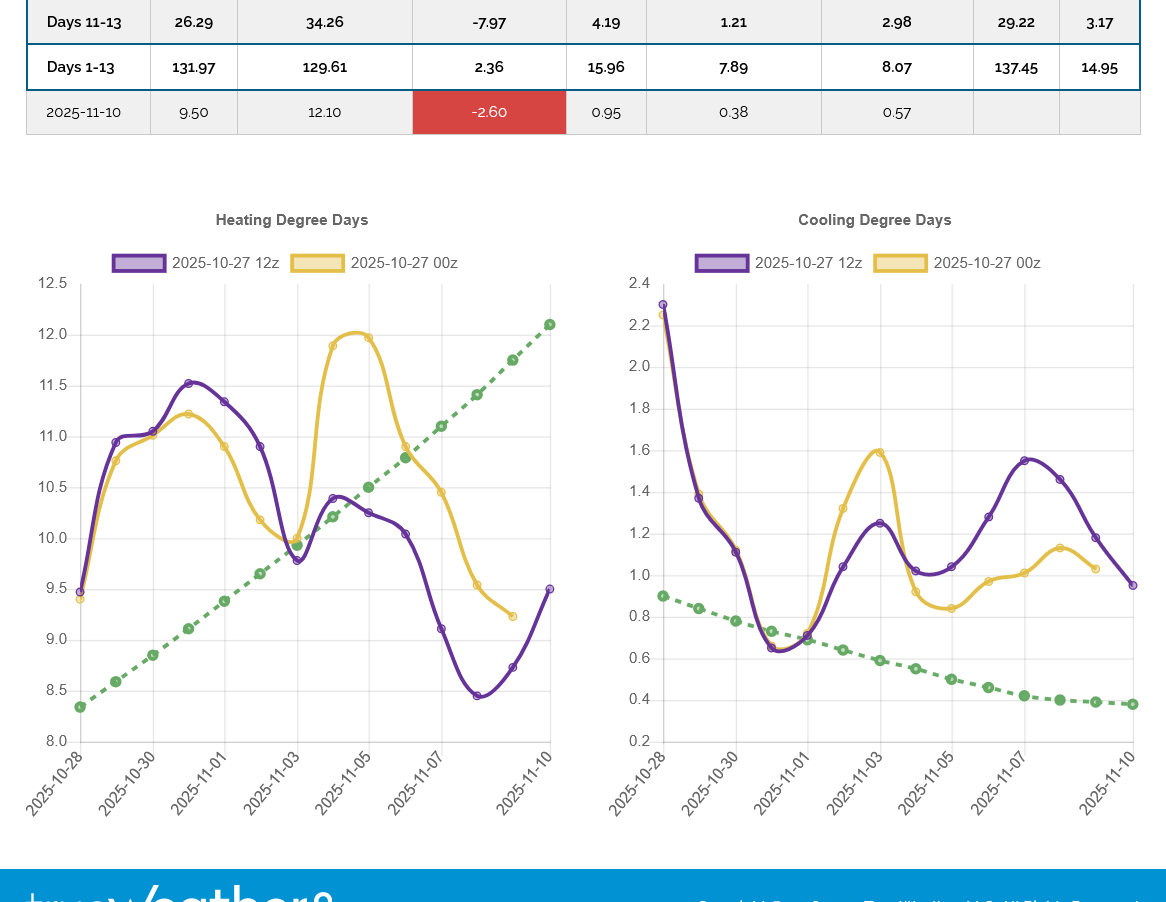Toggle 2025-10-27 12z series in Heating chart legend
1166x902 pixels.
[x=196, y=263]
